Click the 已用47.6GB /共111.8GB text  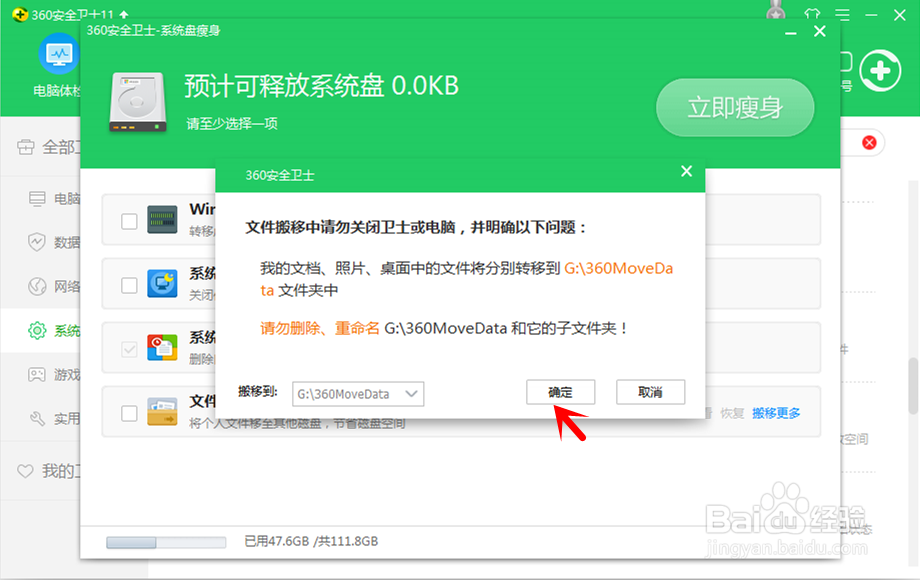(x=311, y=541)
